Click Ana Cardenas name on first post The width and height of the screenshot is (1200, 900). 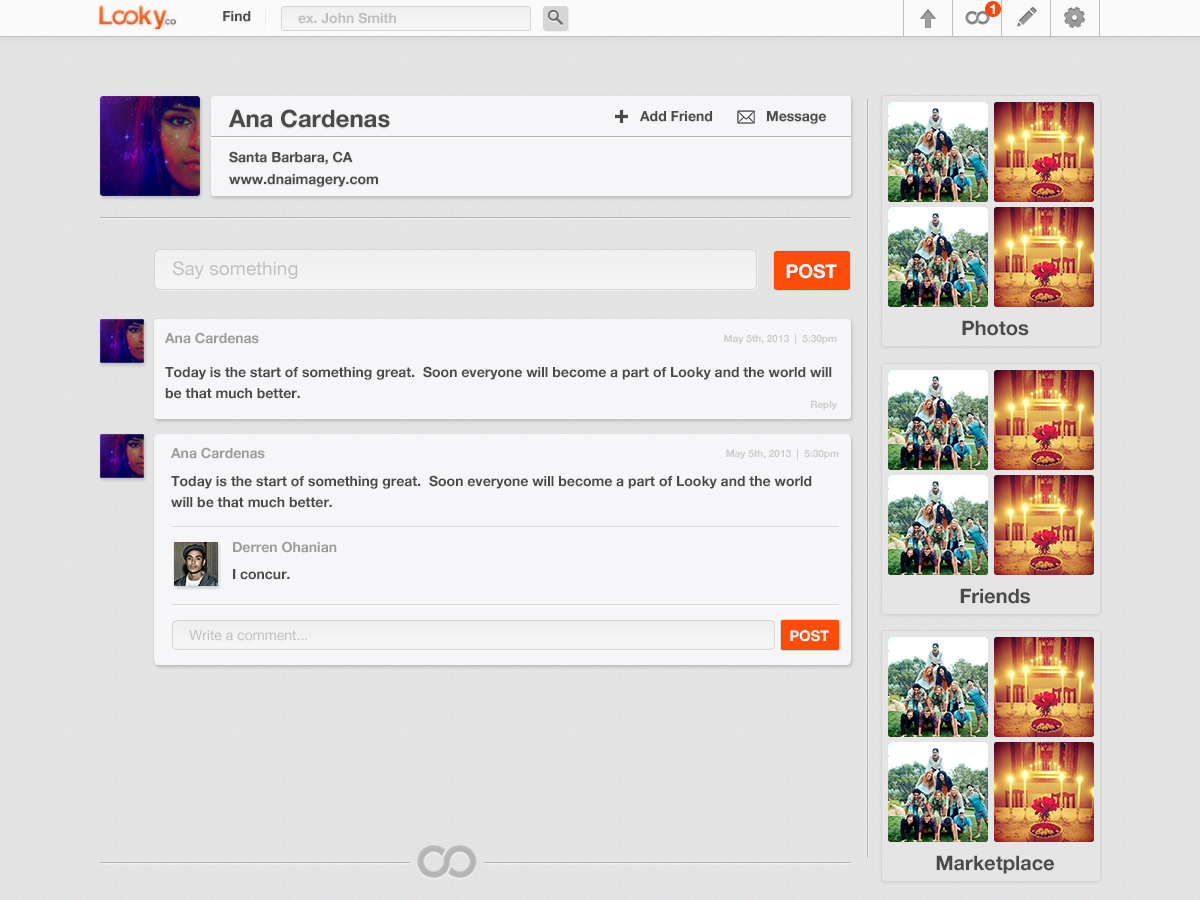coord(212,338)
